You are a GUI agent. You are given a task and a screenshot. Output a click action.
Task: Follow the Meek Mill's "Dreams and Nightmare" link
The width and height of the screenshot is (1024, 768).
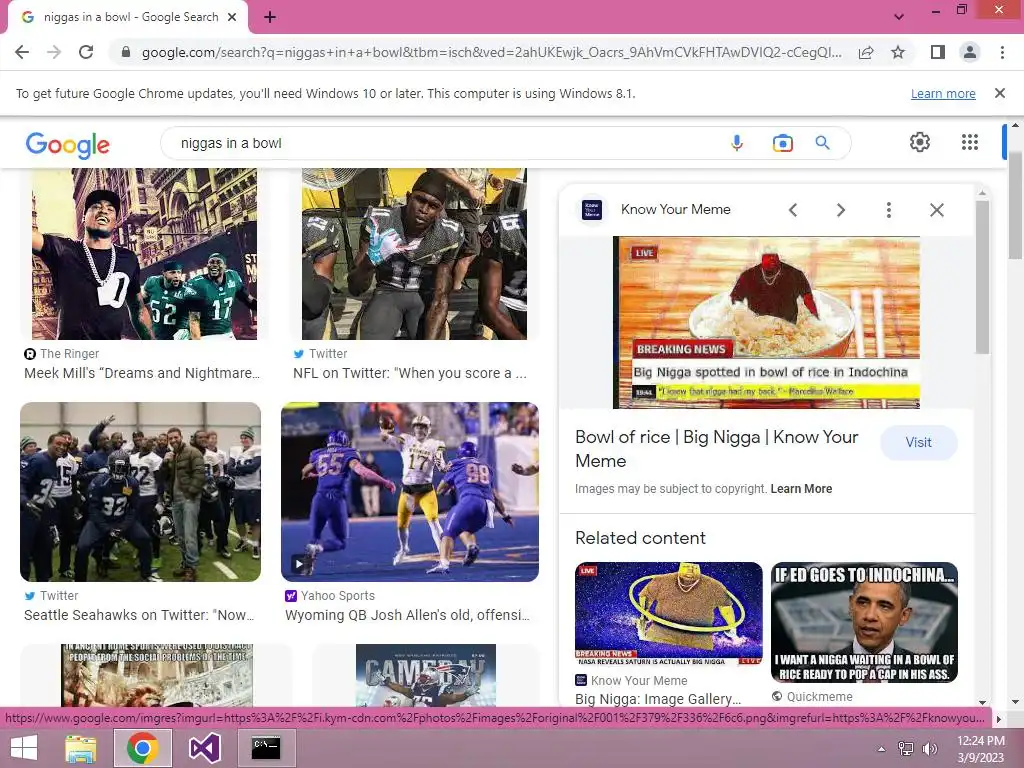coord(142,374)
